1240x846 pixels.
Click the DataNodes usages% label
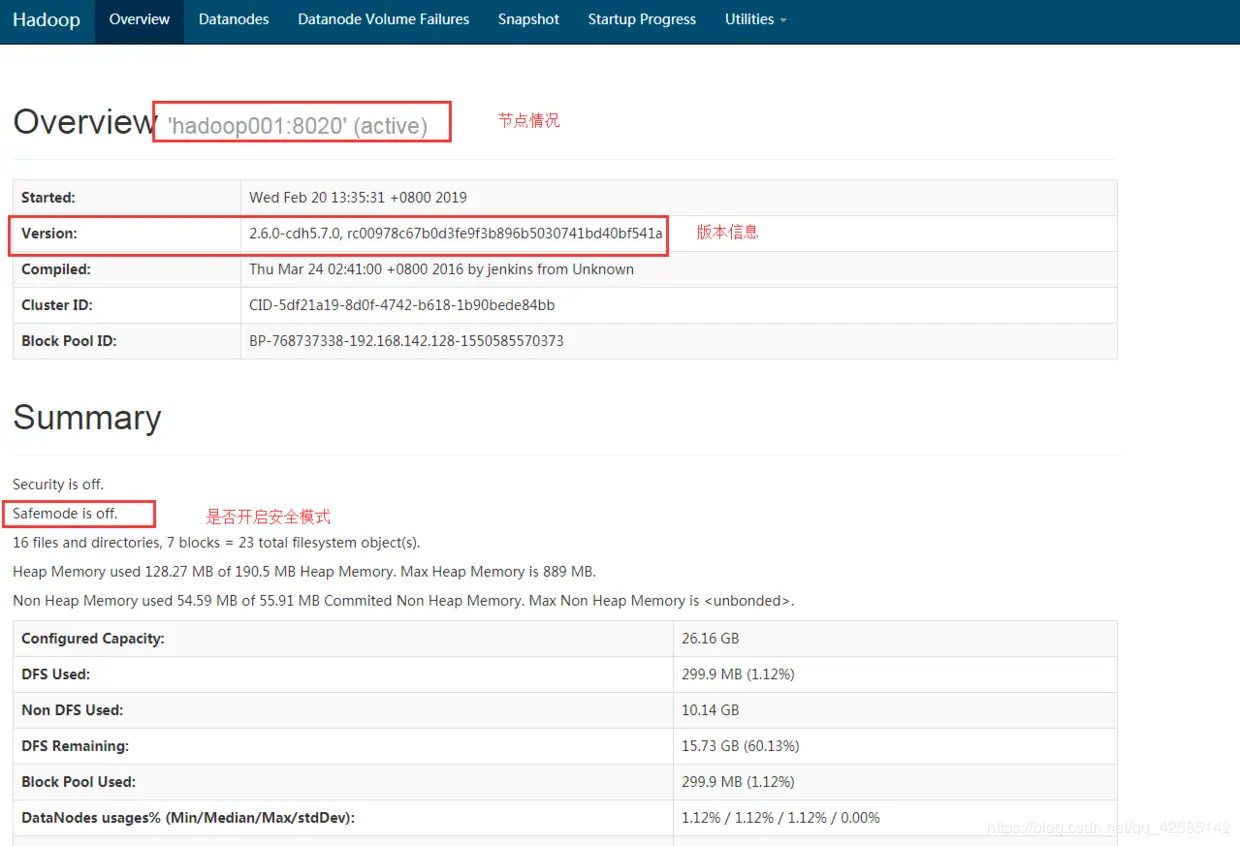[x=188, y=819]
